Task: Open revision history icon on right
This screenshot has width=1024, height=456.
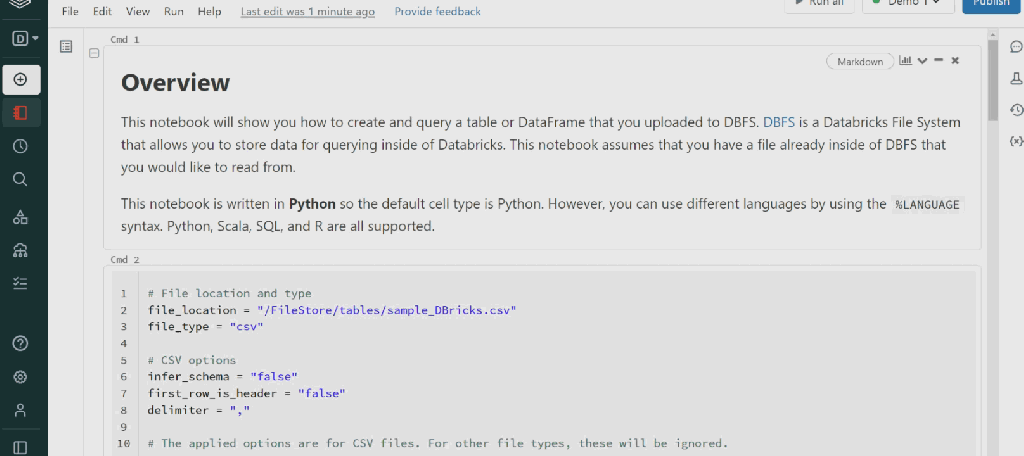Action: (1016, 110)
